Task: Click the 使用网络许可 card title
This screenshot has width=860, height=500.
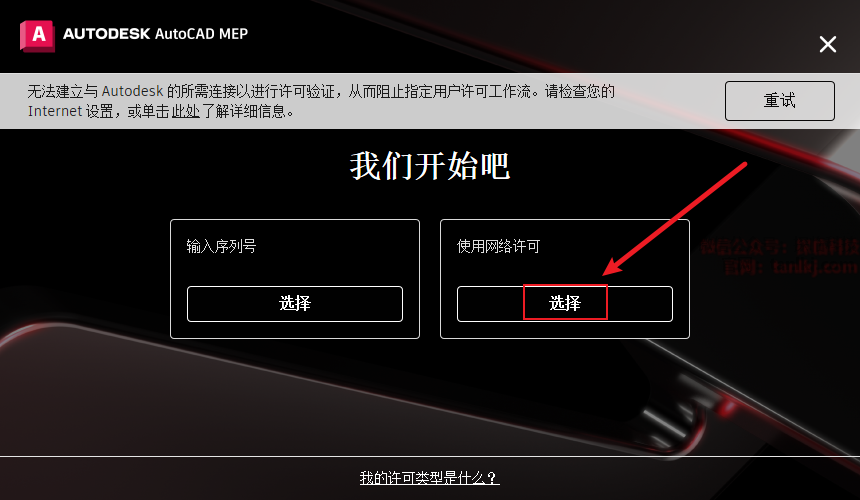Action: pyautogui.click(x=499, y=246)
